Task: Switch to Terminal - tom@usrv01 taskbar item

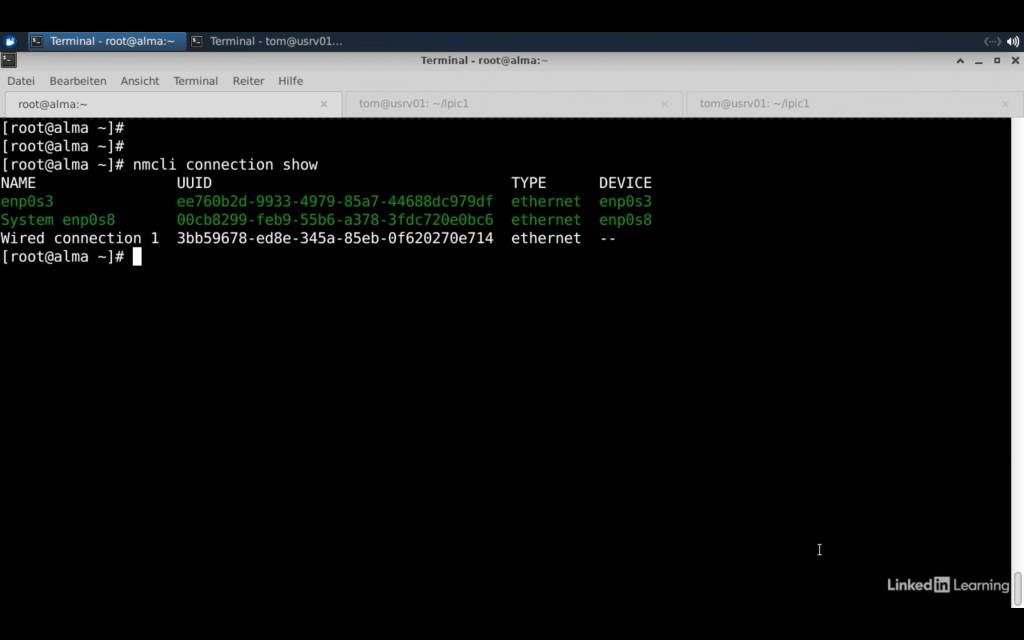Action: tap(267, 41)
